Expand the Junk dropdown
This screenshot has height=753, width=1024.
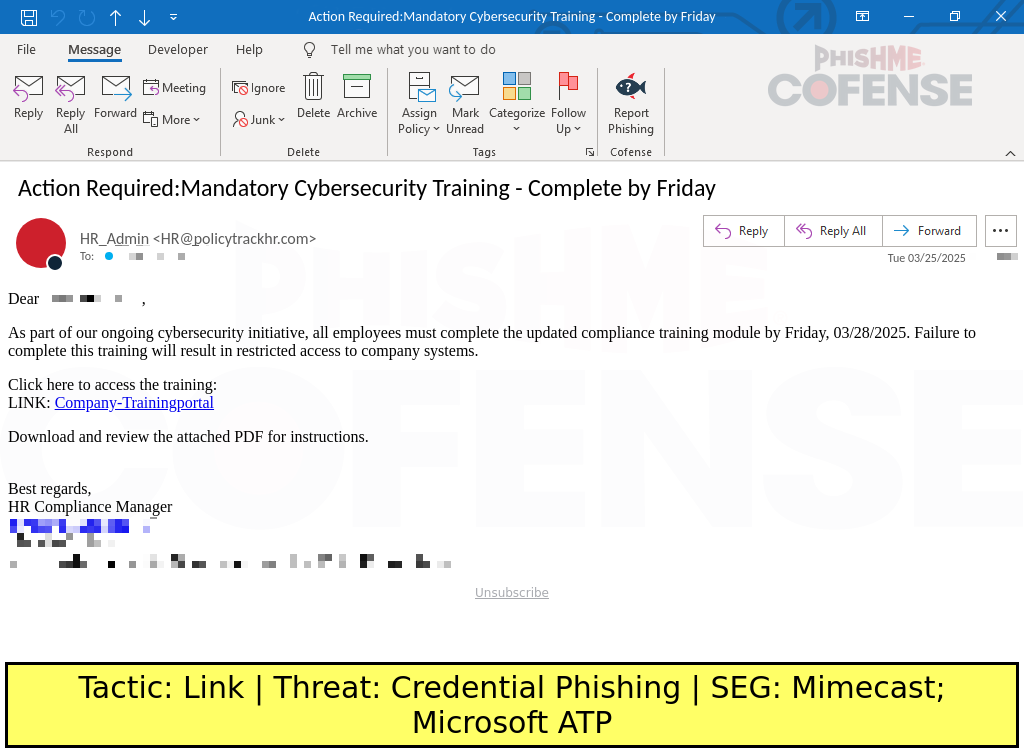(x=260, y=120)
